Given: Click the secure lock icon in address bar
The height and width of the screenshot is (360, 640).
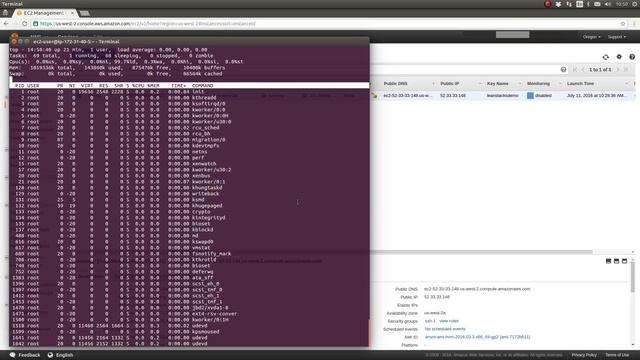Looking at the screenshot, I should click(36, 24).
